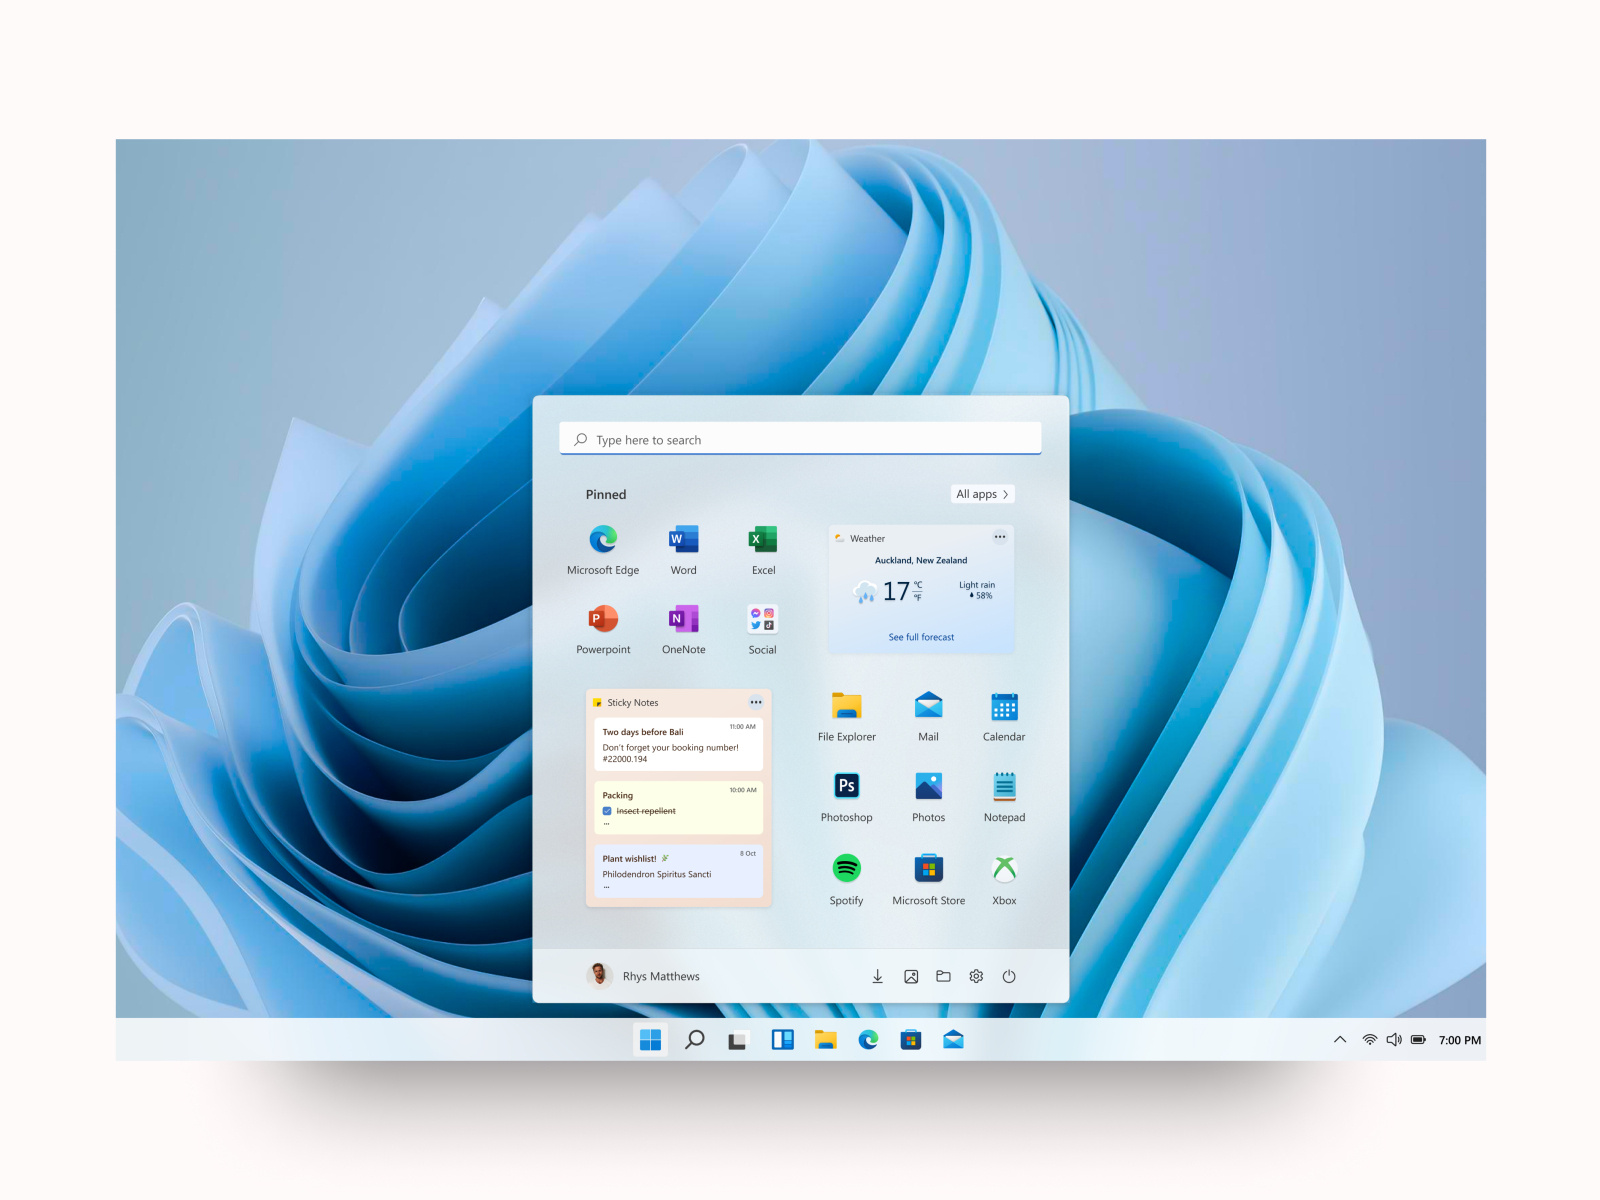
Task: Expand All apps list
Action: pyautogui.click(x=982, y=494)
